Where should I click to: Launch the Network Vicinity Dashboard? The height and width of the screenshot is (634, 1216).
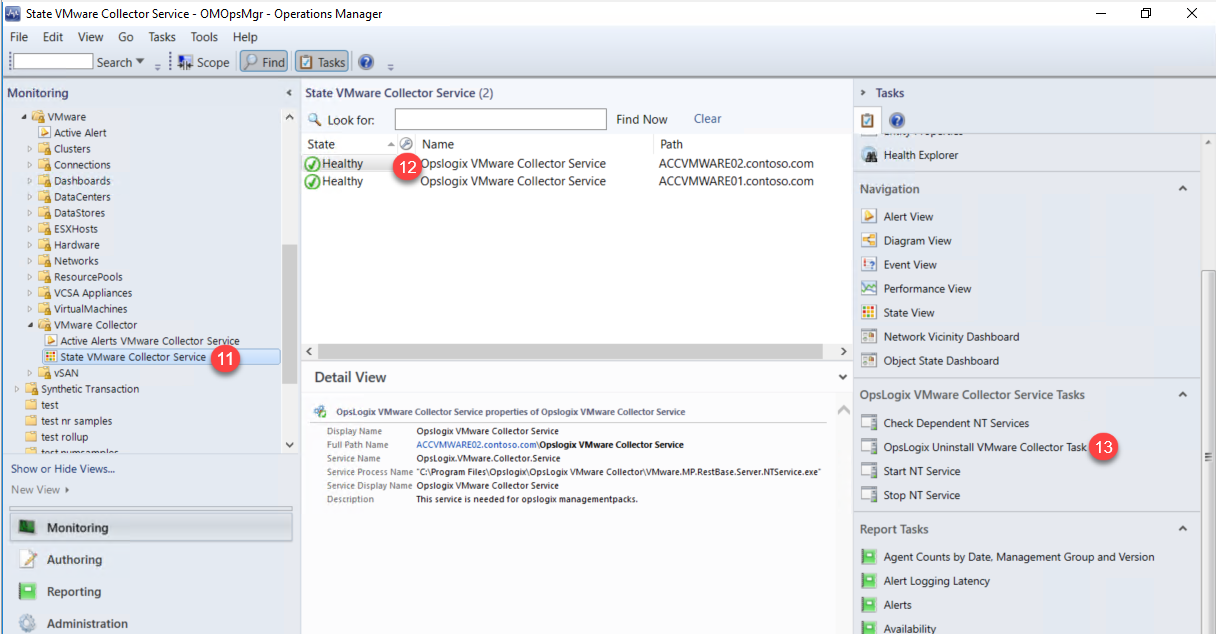(x=951, y=337)
